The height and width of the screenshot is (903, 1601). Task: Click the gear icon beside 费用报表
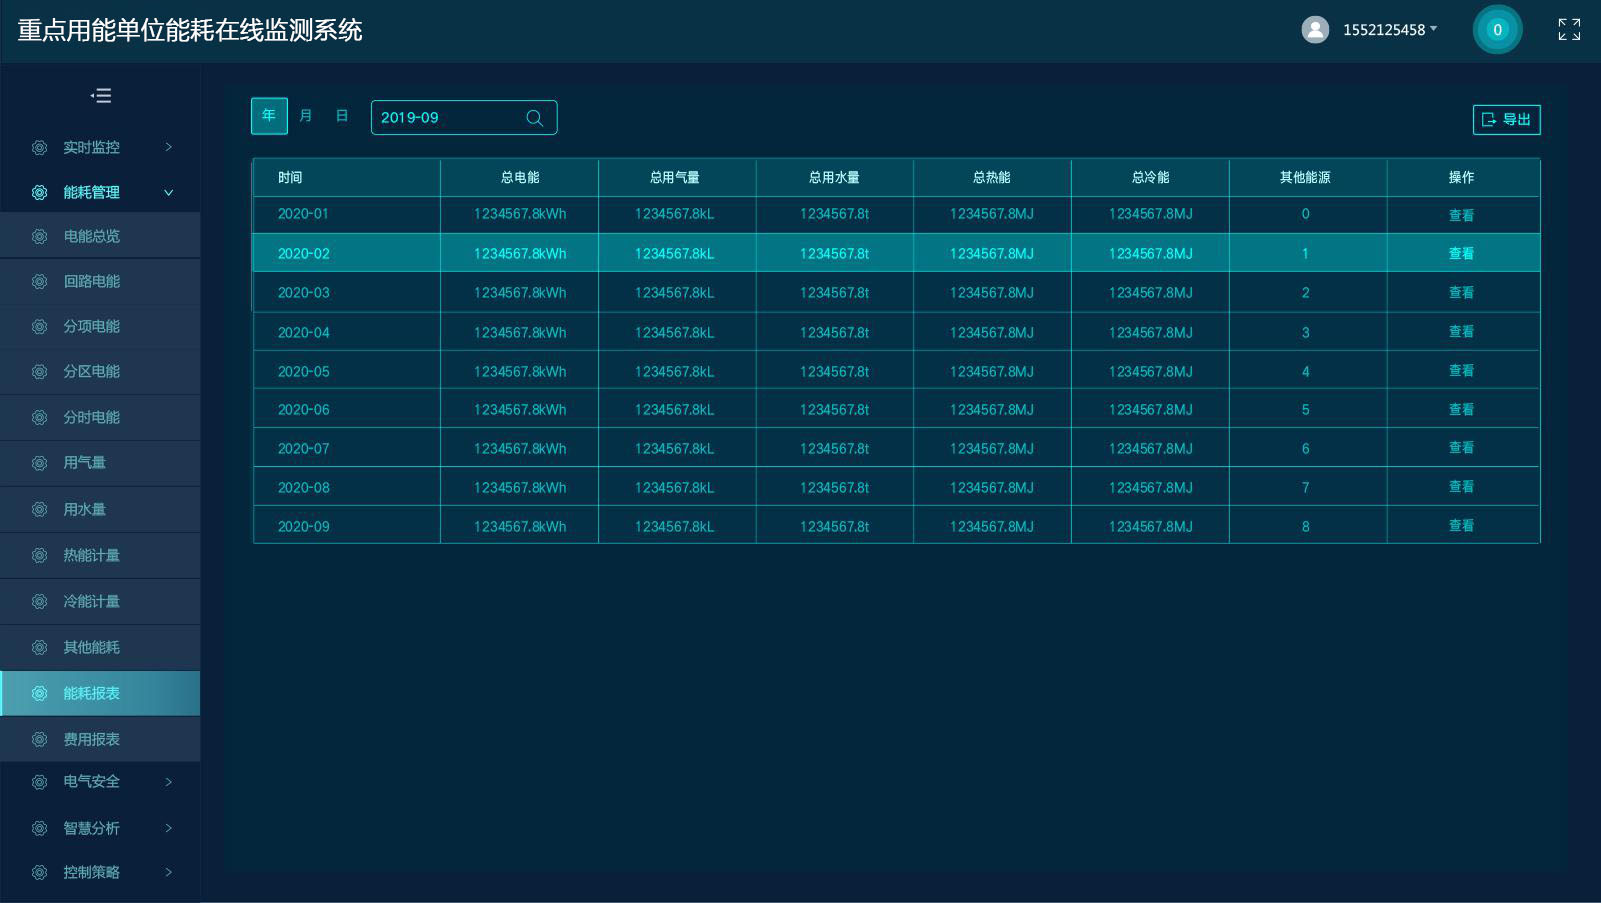coord(39,740)
